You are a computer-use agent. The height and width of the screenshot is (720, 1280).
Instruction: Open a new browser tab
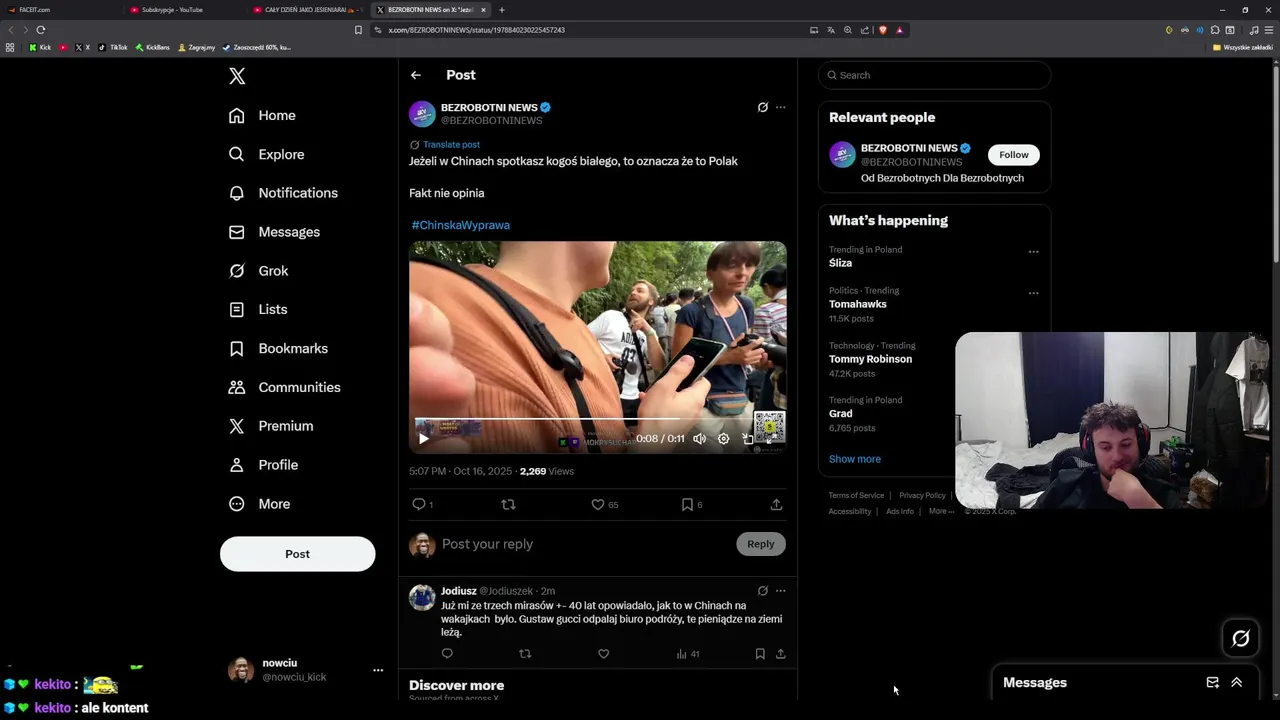point(502,10)
